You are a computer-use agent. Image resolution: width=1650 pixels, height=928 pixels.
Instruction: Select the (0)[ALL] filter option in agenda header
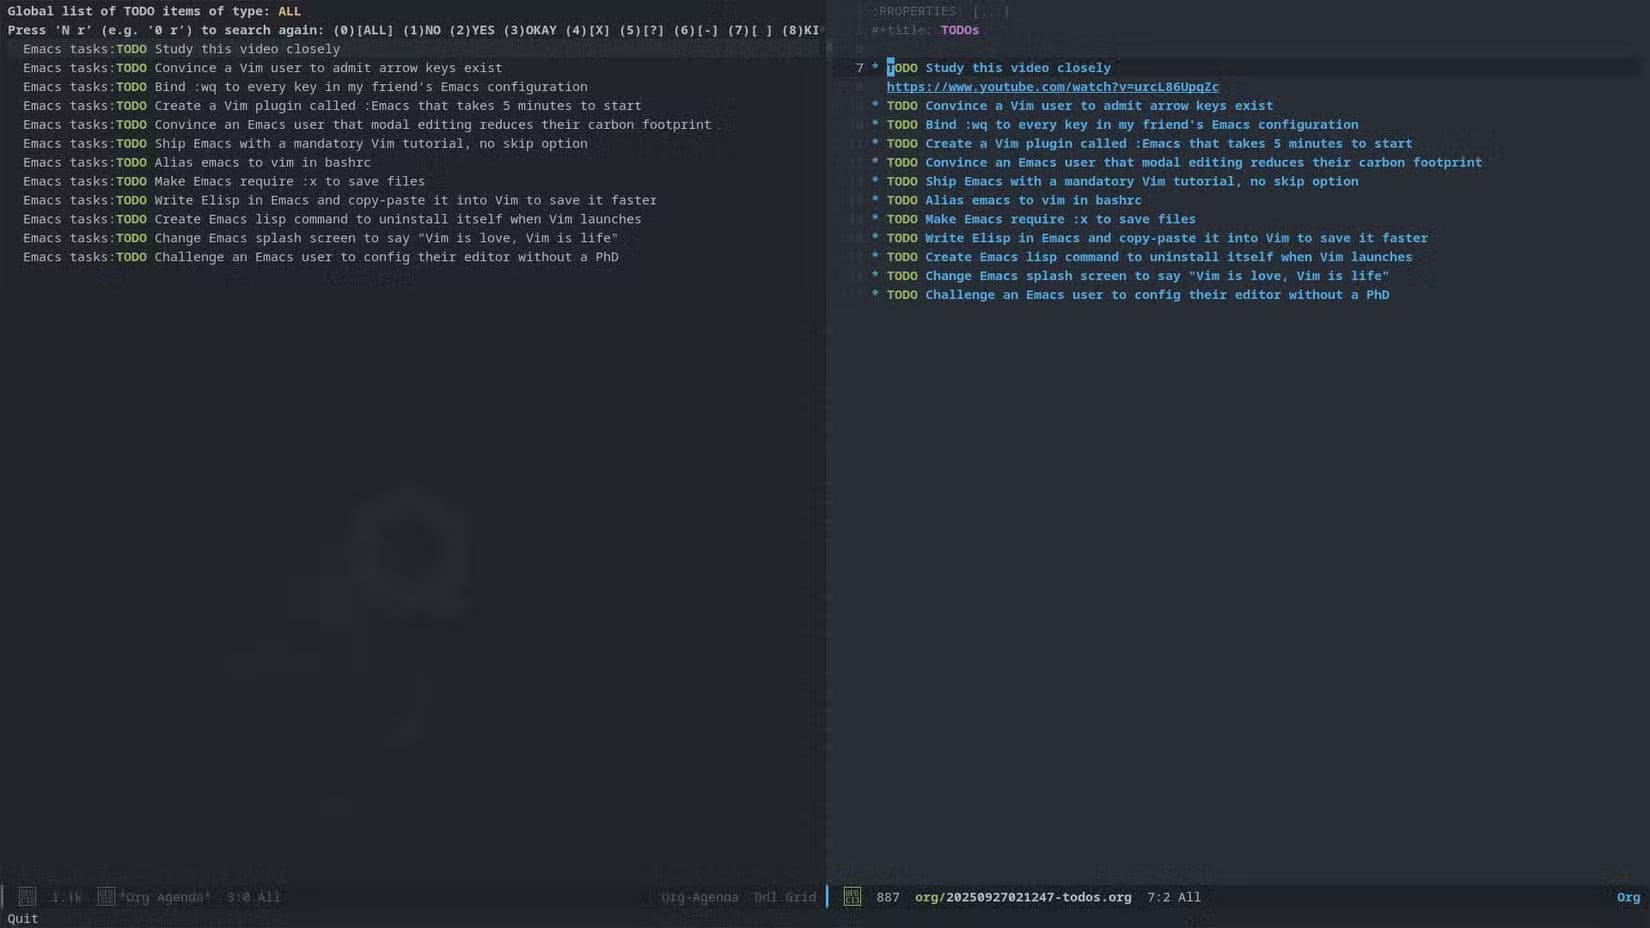(x=363, y=30)
